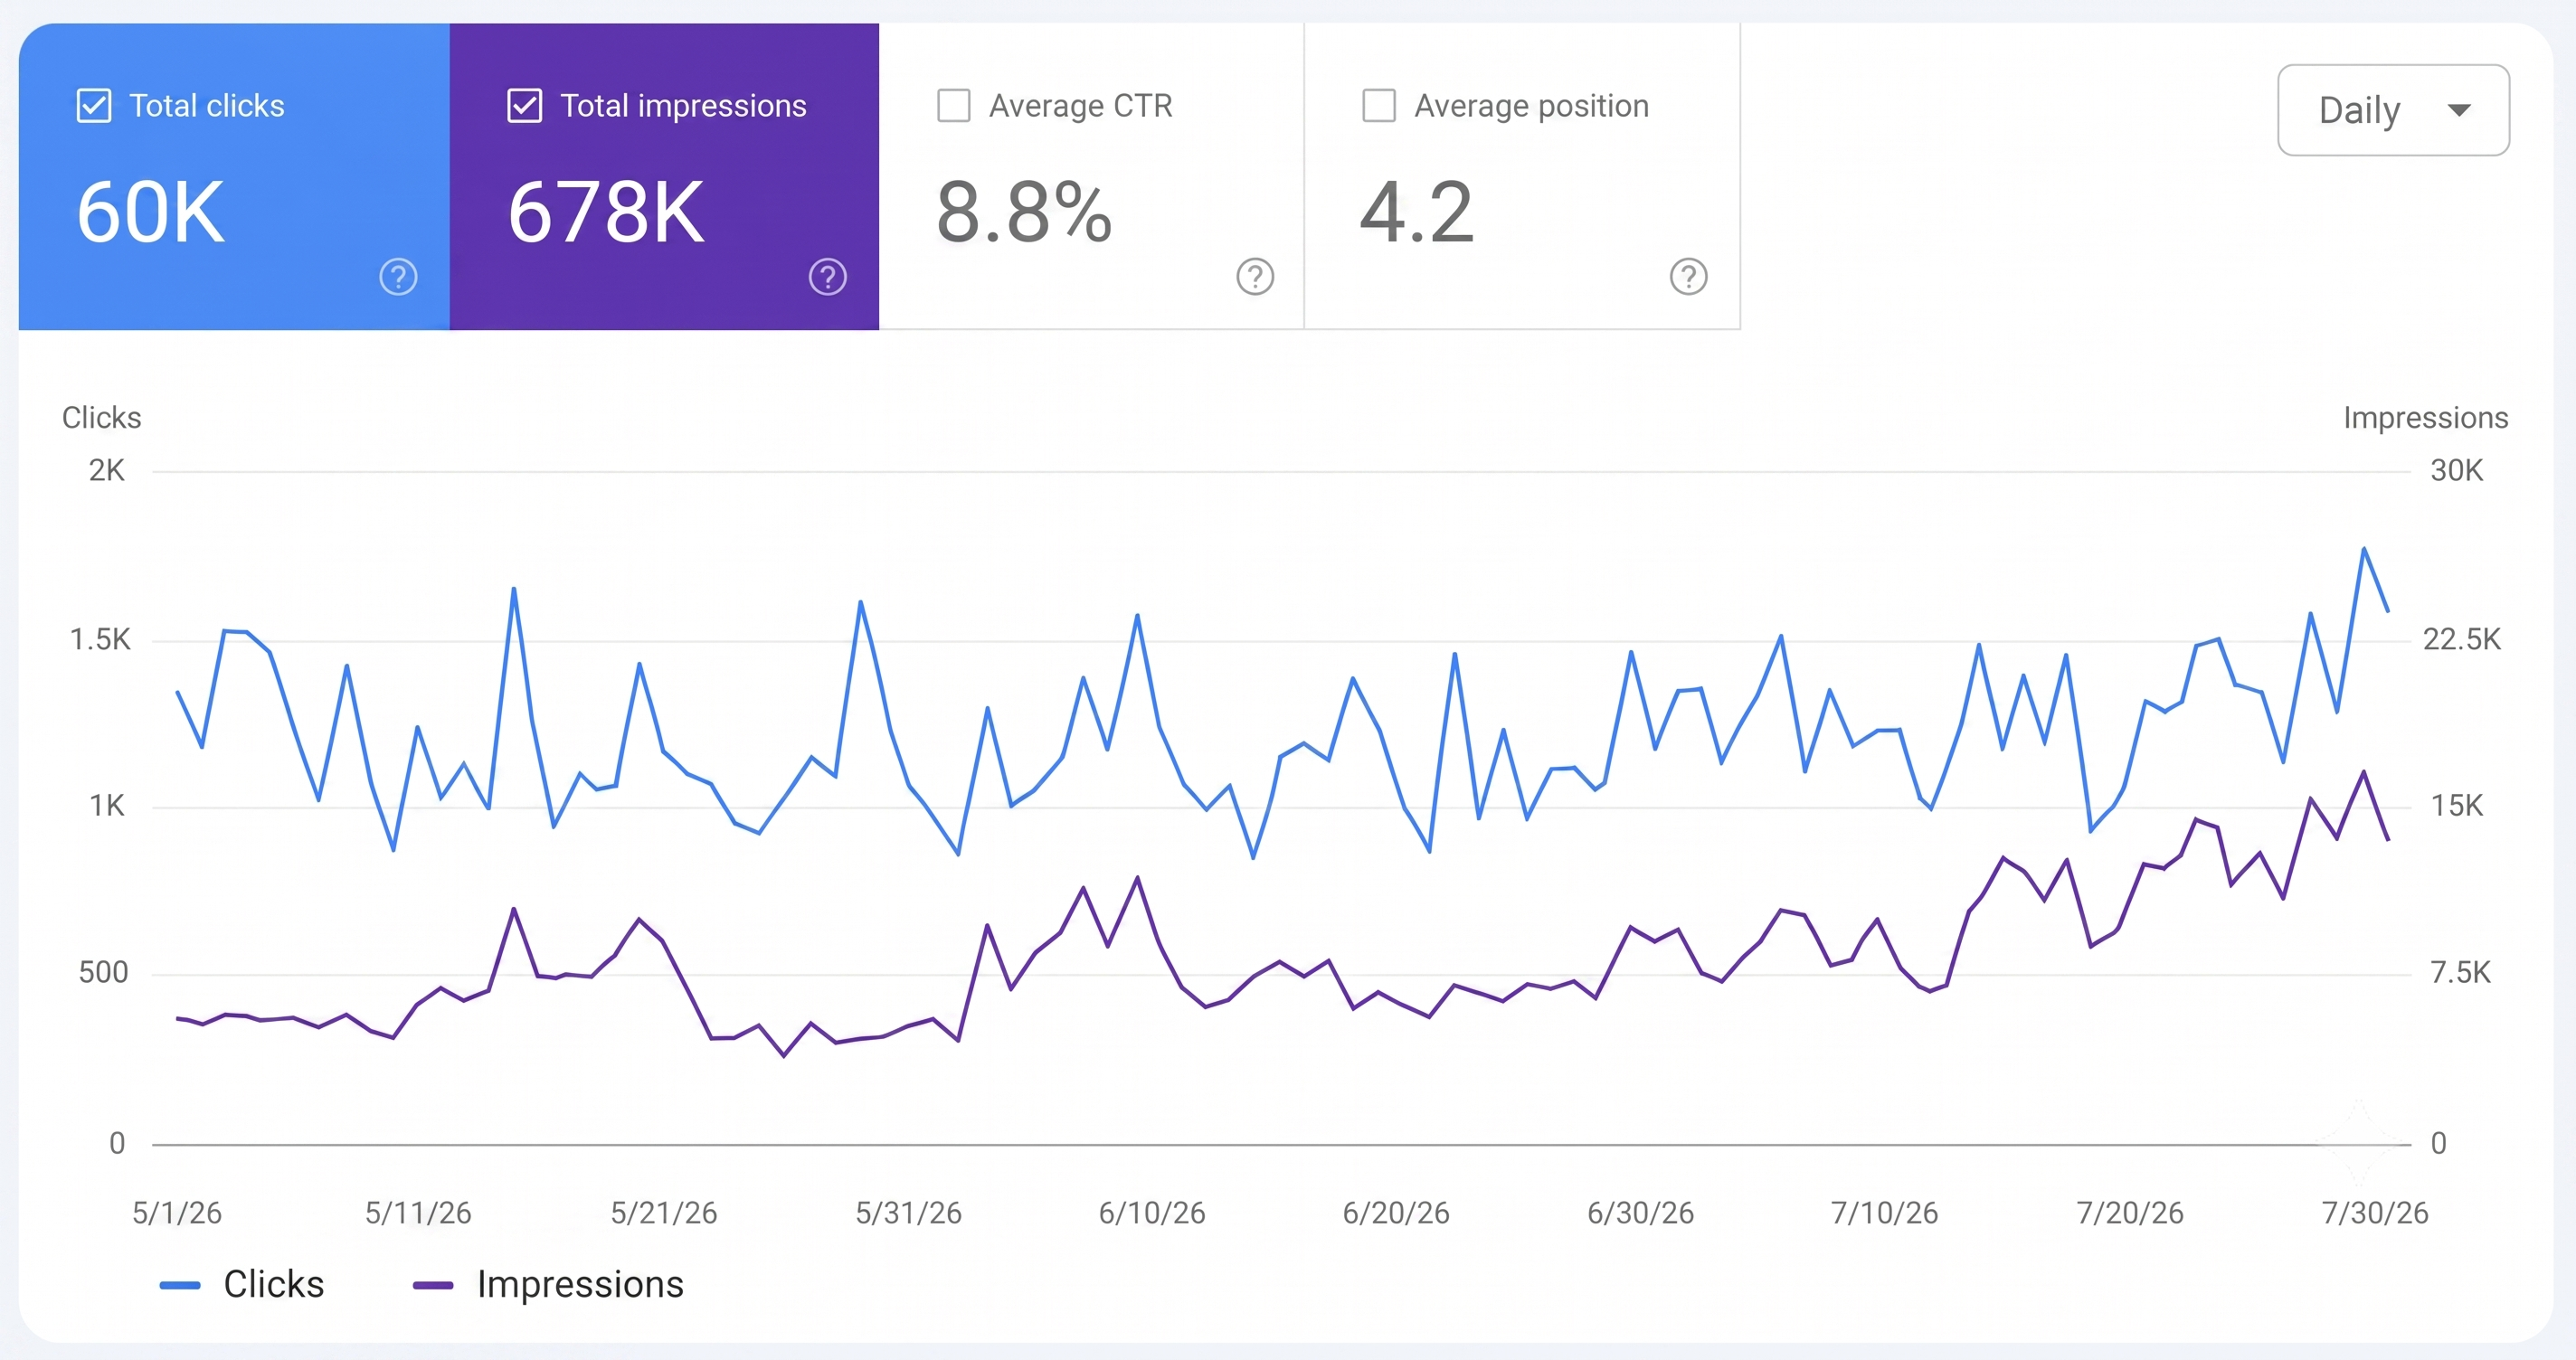Click the 6/10/26 date label on axis
Image resolution: width=2576 pixels, height=1360 pixels.
[x=1152, y=1213]
